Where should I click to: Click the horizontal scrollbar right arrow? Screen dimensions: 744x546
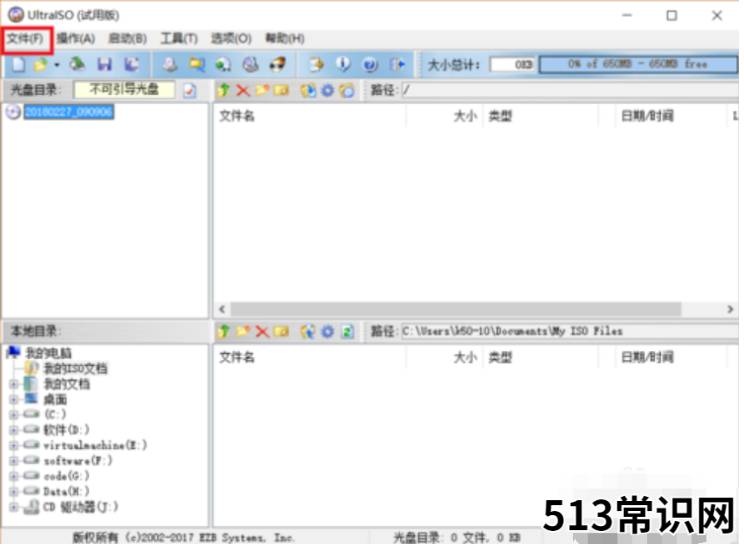click(730, 309)
